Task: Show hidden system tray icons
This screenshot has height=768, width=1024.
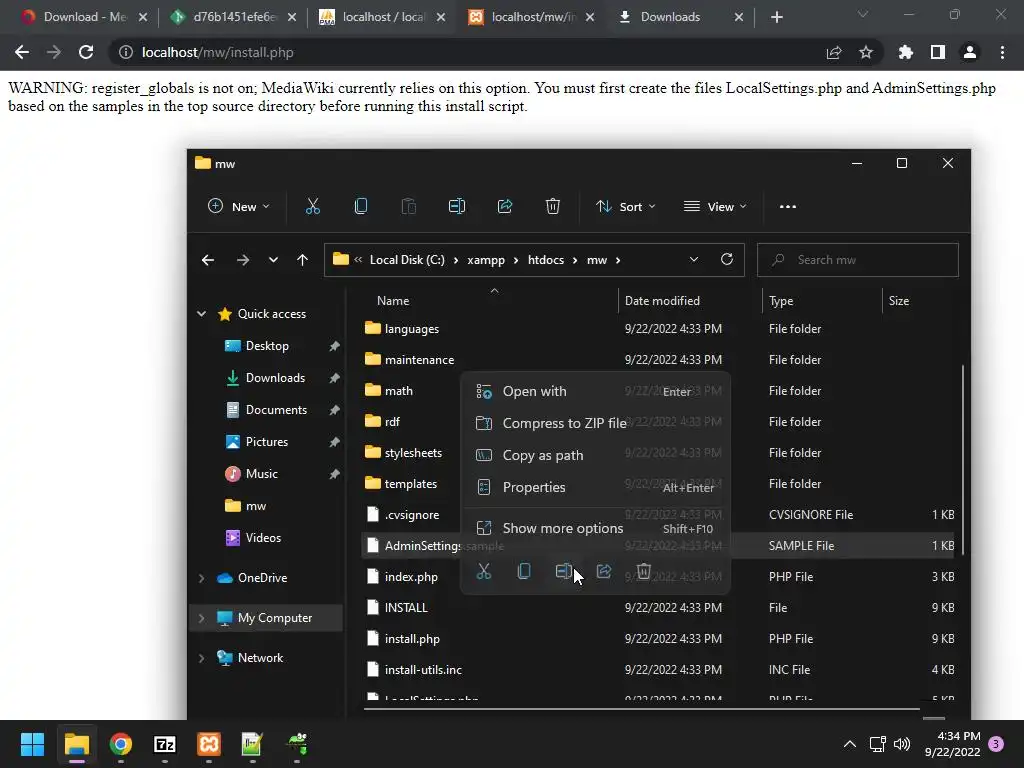Action: point(850,744)
